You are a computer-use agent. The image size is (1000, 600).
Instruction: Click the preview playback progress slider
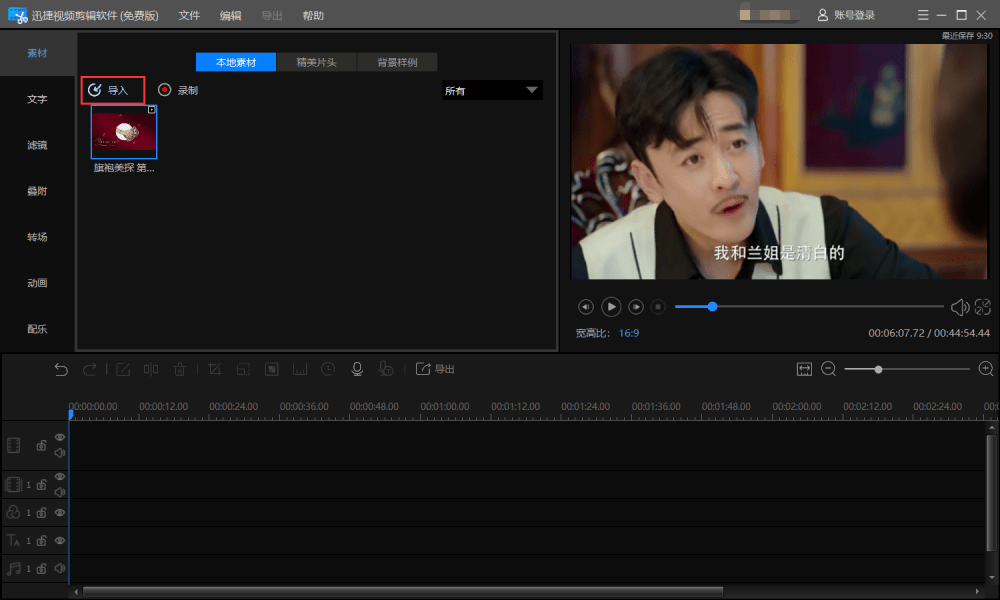click(x=809, y=307)
